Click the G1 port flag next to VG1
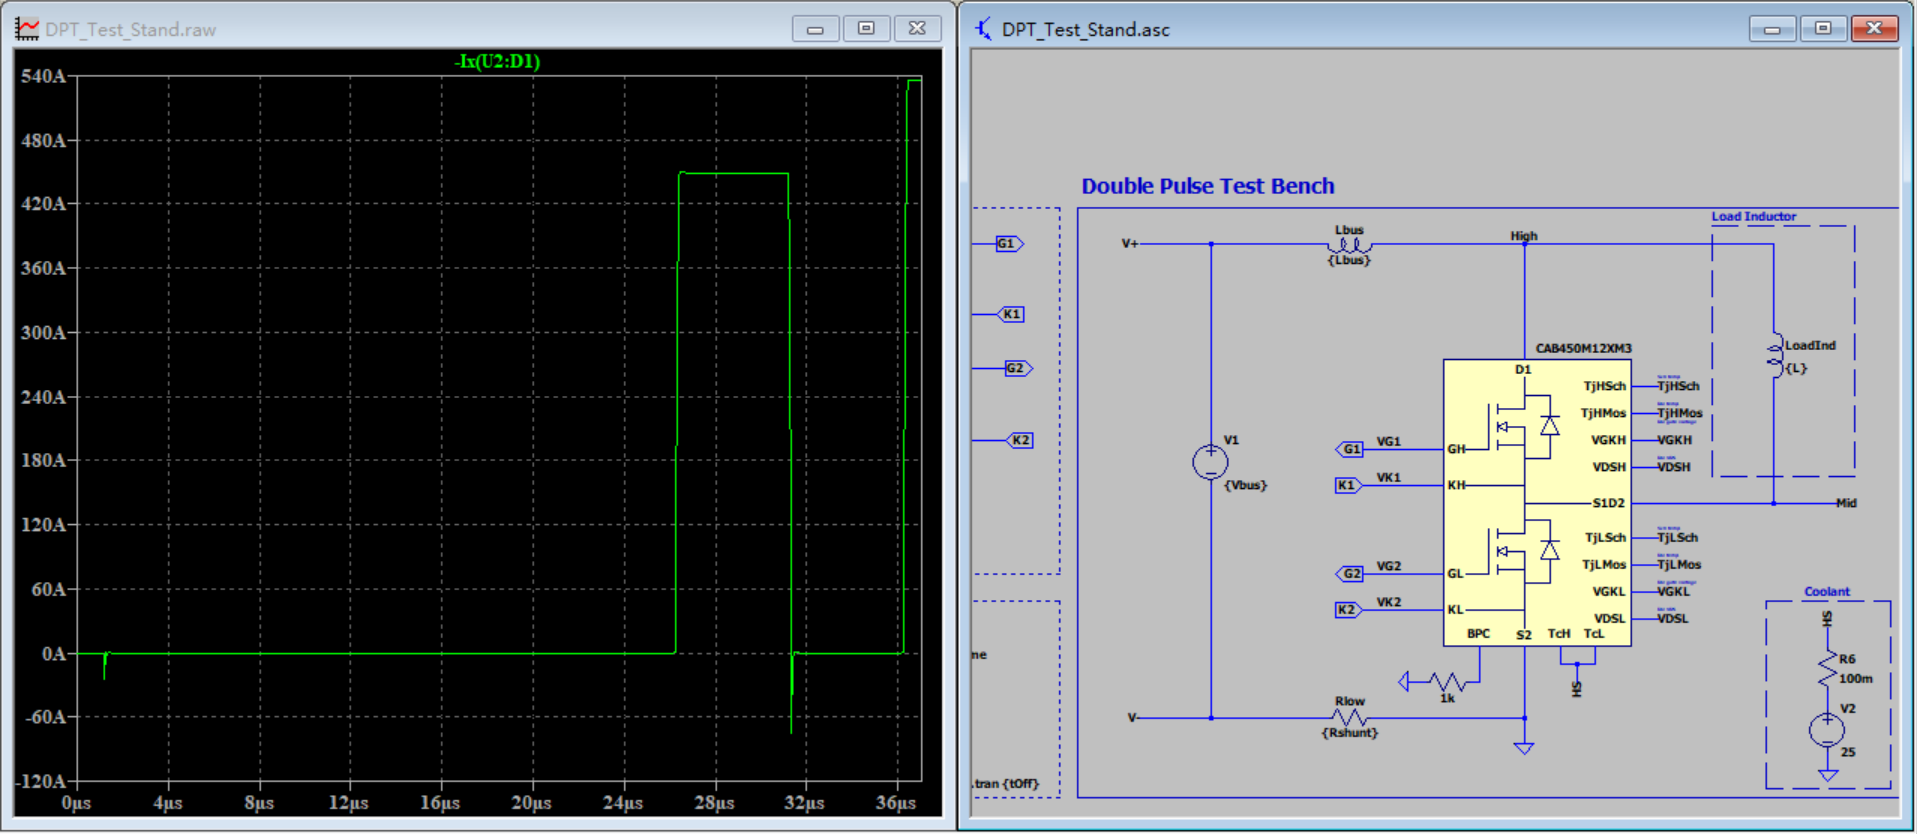Screen dimensions: 1917x834 (x=1350, y=449)
